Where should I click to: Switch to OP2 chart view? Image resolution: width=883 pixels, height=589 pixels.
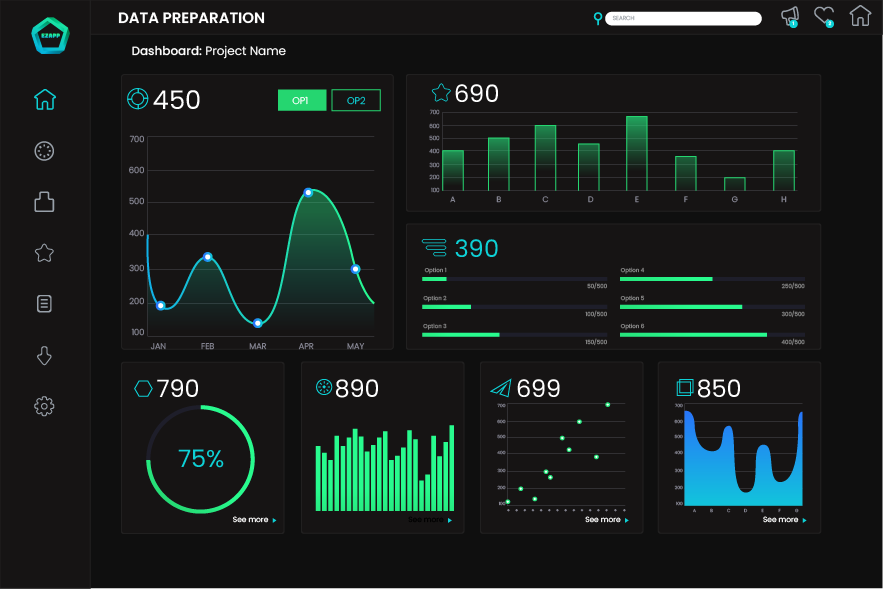(356, 100)
